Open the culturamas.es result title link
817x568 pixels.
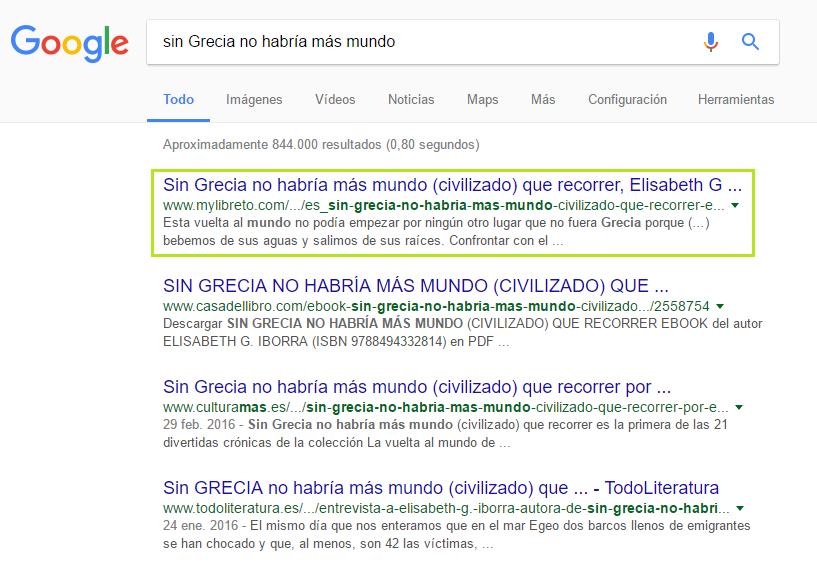(x=417, y=387)
